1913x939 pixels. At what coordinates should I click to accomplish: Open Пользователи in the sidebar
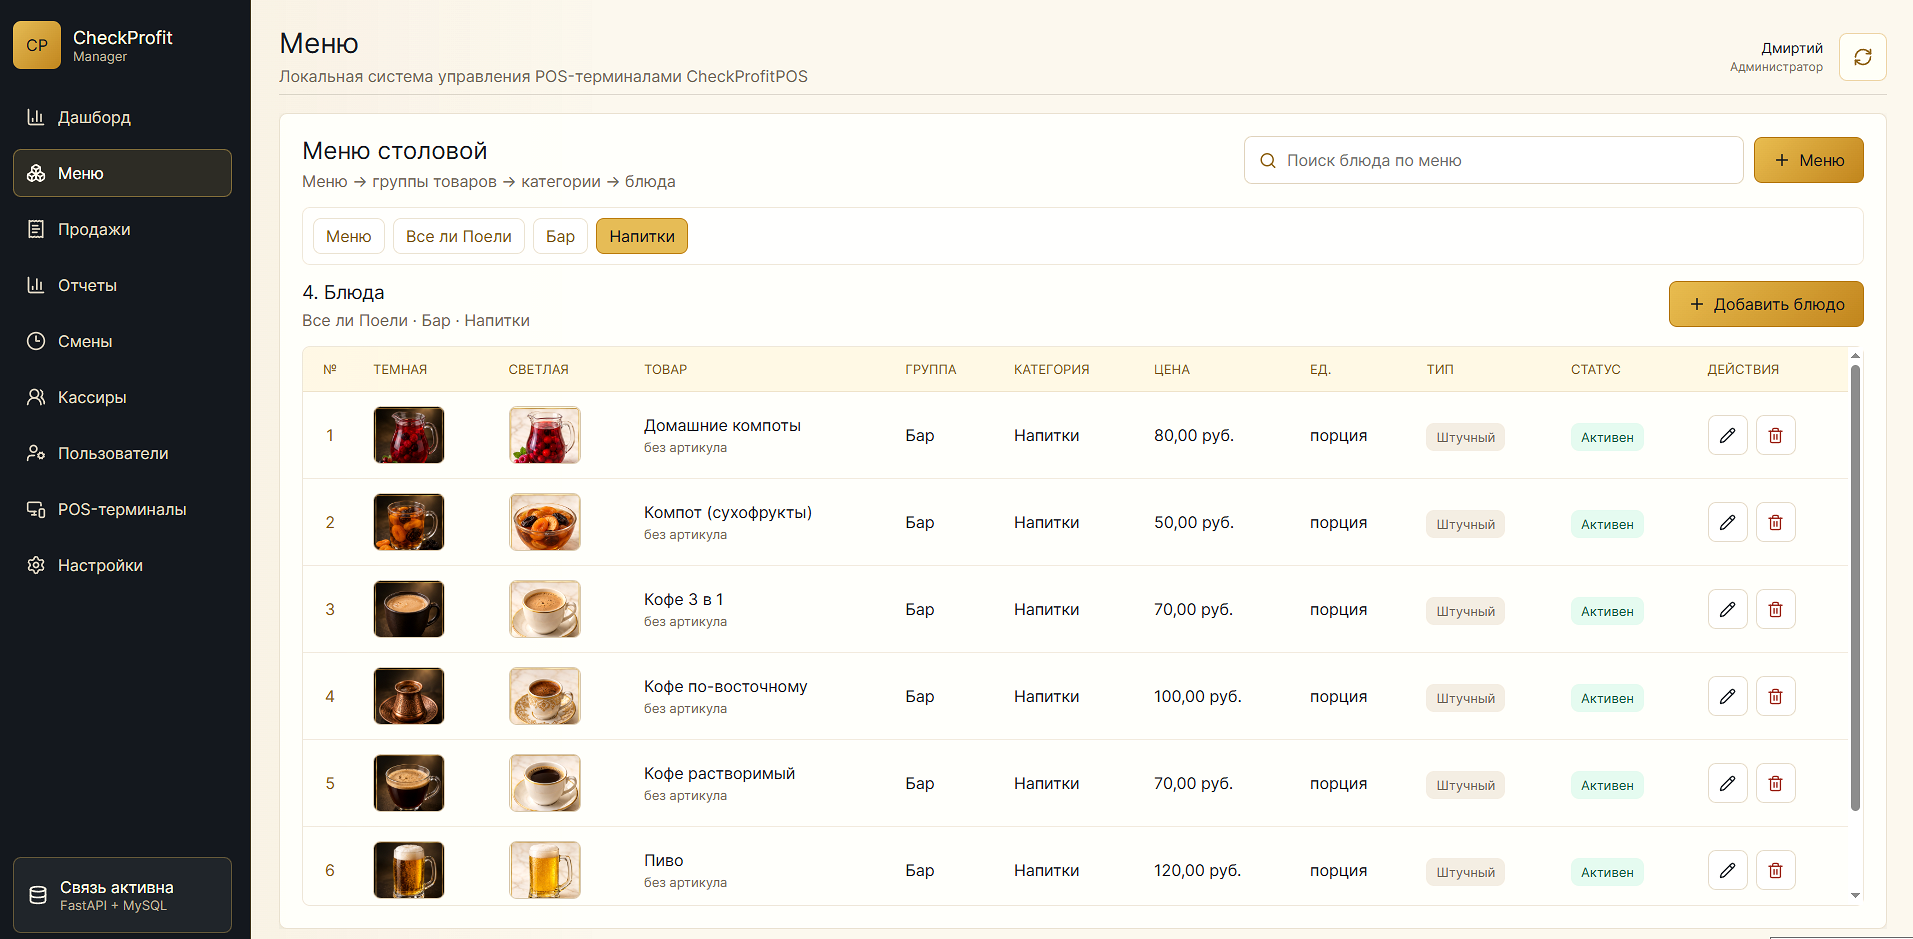tap(122, 453)
